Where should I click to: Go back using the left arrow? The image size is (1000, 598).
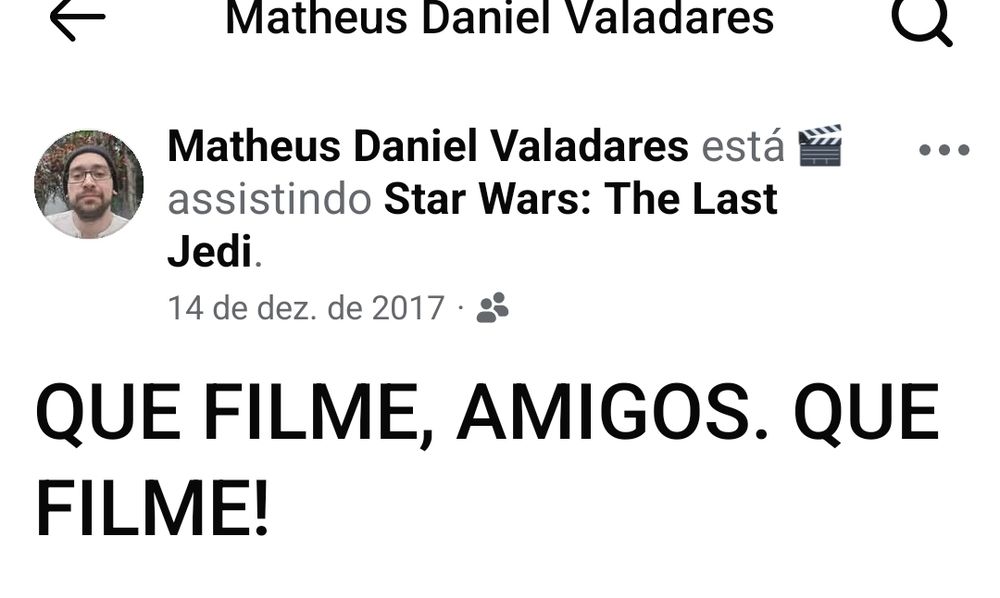pos(77,19)
